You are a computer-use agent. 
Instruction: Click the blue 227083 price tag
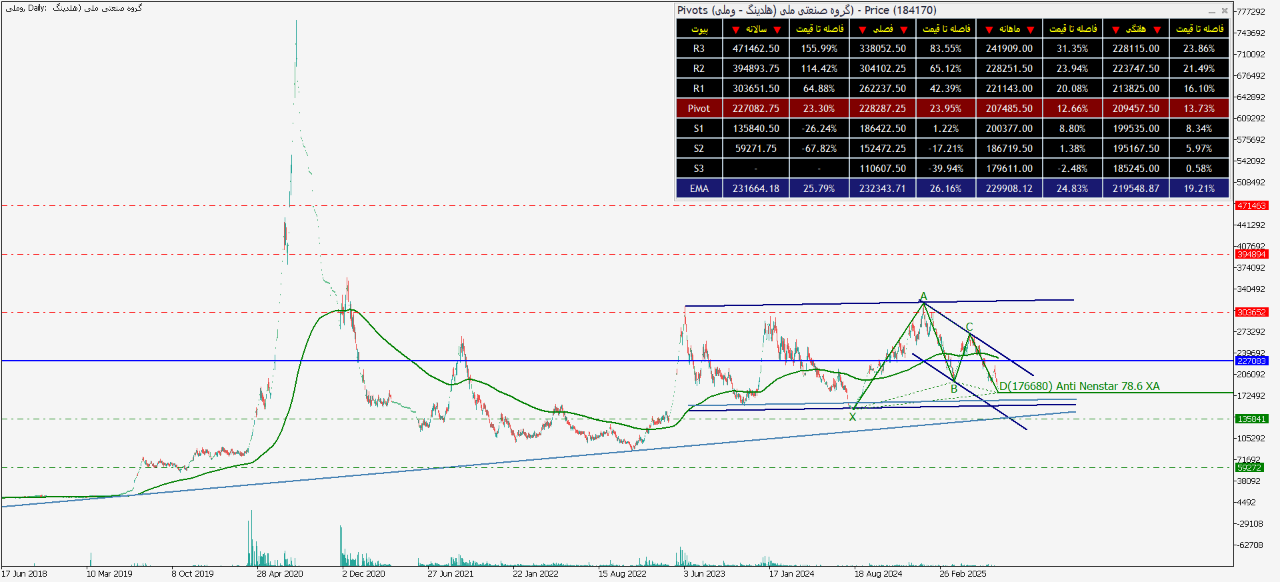1251,361
